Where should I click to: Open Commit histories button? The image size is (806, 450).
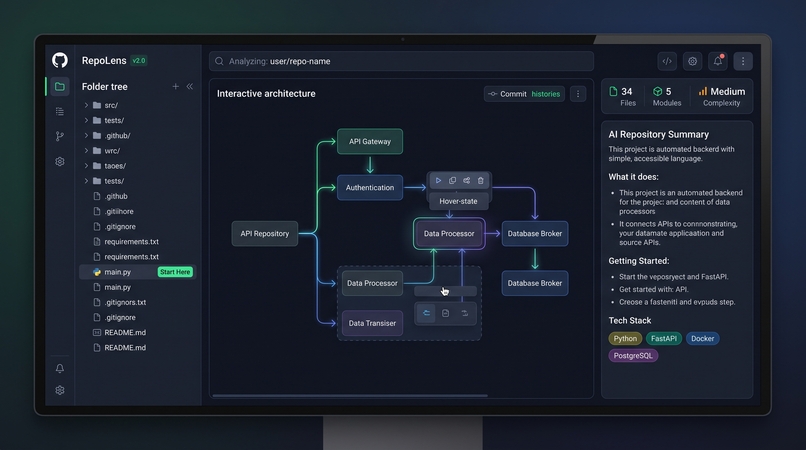coord(524,94)
